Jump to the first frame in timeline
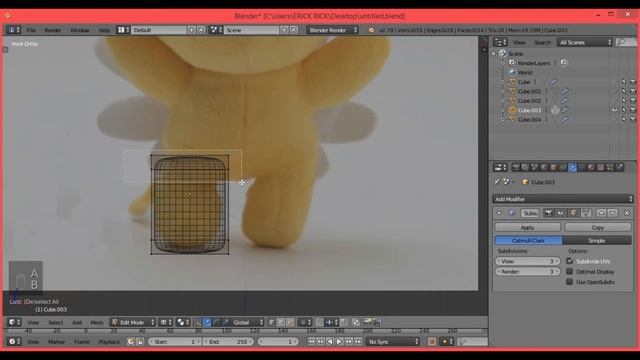Screen dimensions: 640x360 311,342
